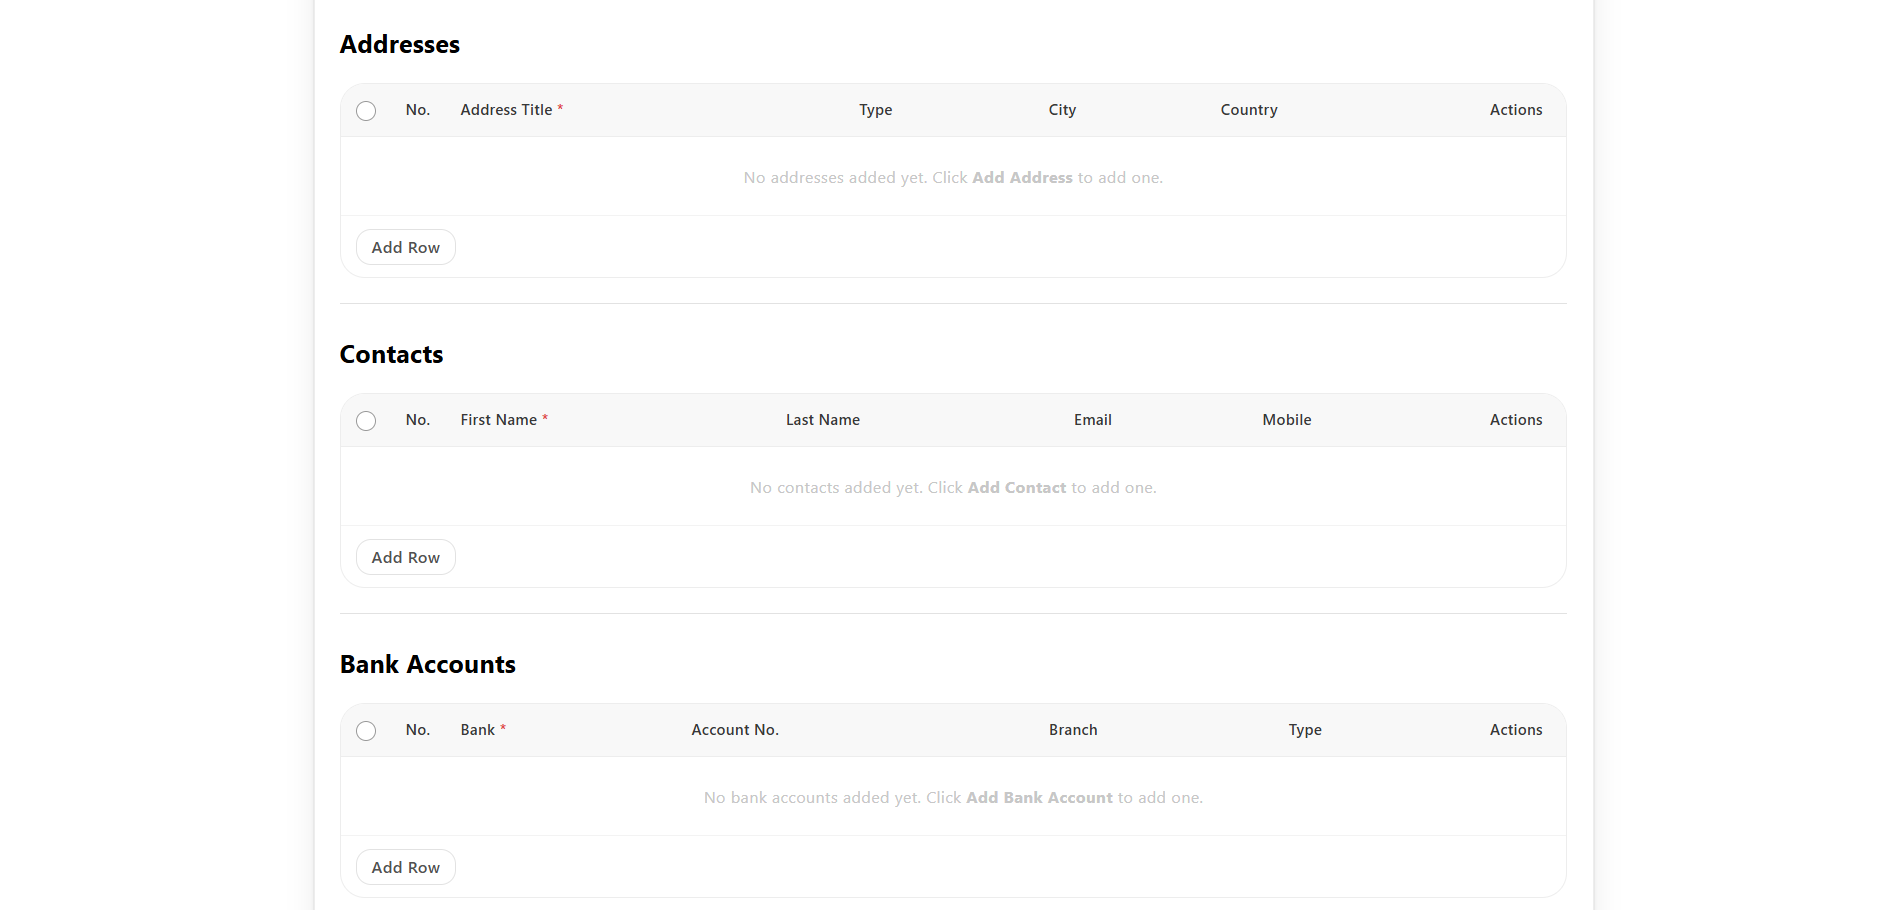Screen dimensions: 1902x910
Task: Click the First Name column header
Action: point(504,420)
